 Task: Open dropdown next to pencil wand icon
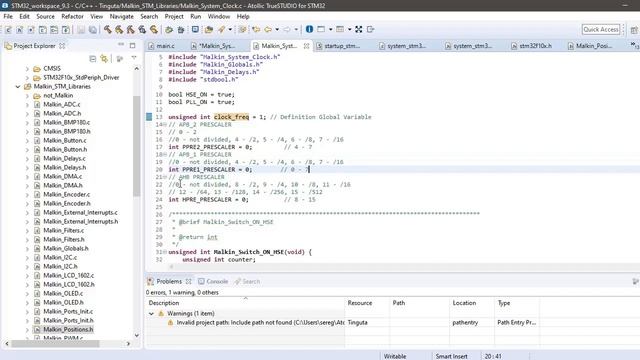click(230, 29)
